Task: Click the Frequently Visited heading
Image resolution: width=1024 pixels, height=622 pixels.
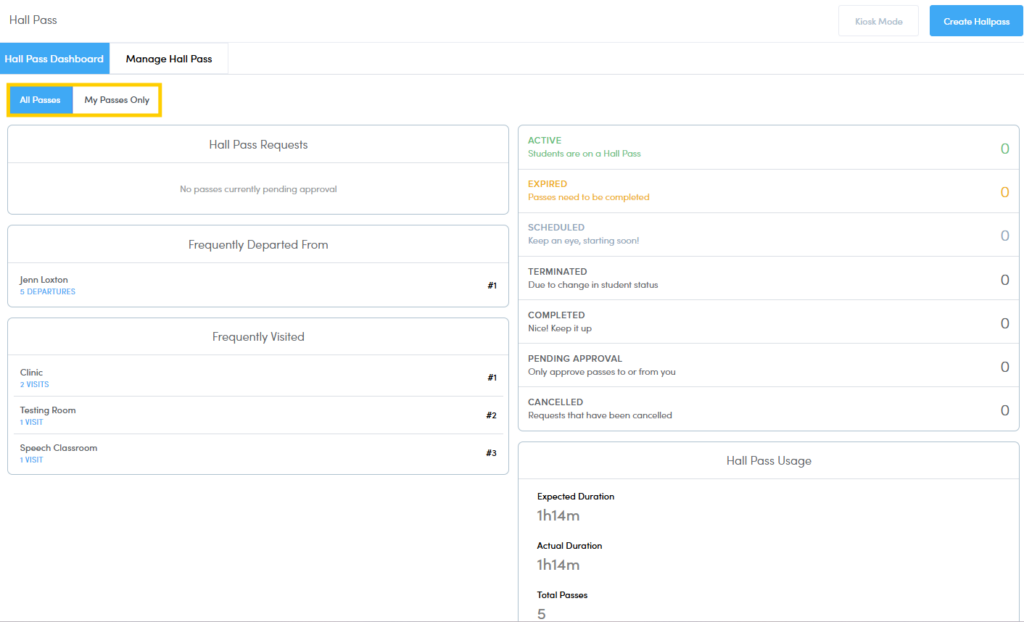Action: (x=258, y=337)
